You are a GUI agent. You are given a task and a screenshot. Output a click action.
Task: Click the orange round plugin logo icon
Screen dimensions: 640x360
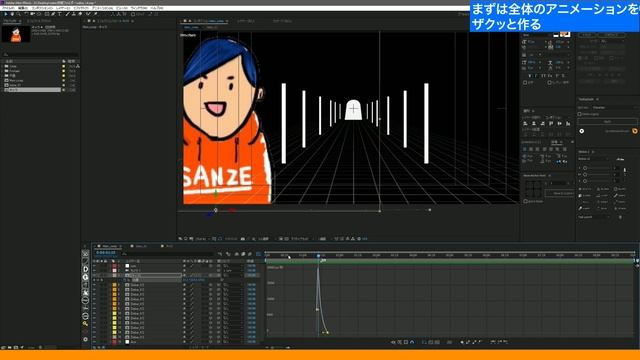pos(634,131)
